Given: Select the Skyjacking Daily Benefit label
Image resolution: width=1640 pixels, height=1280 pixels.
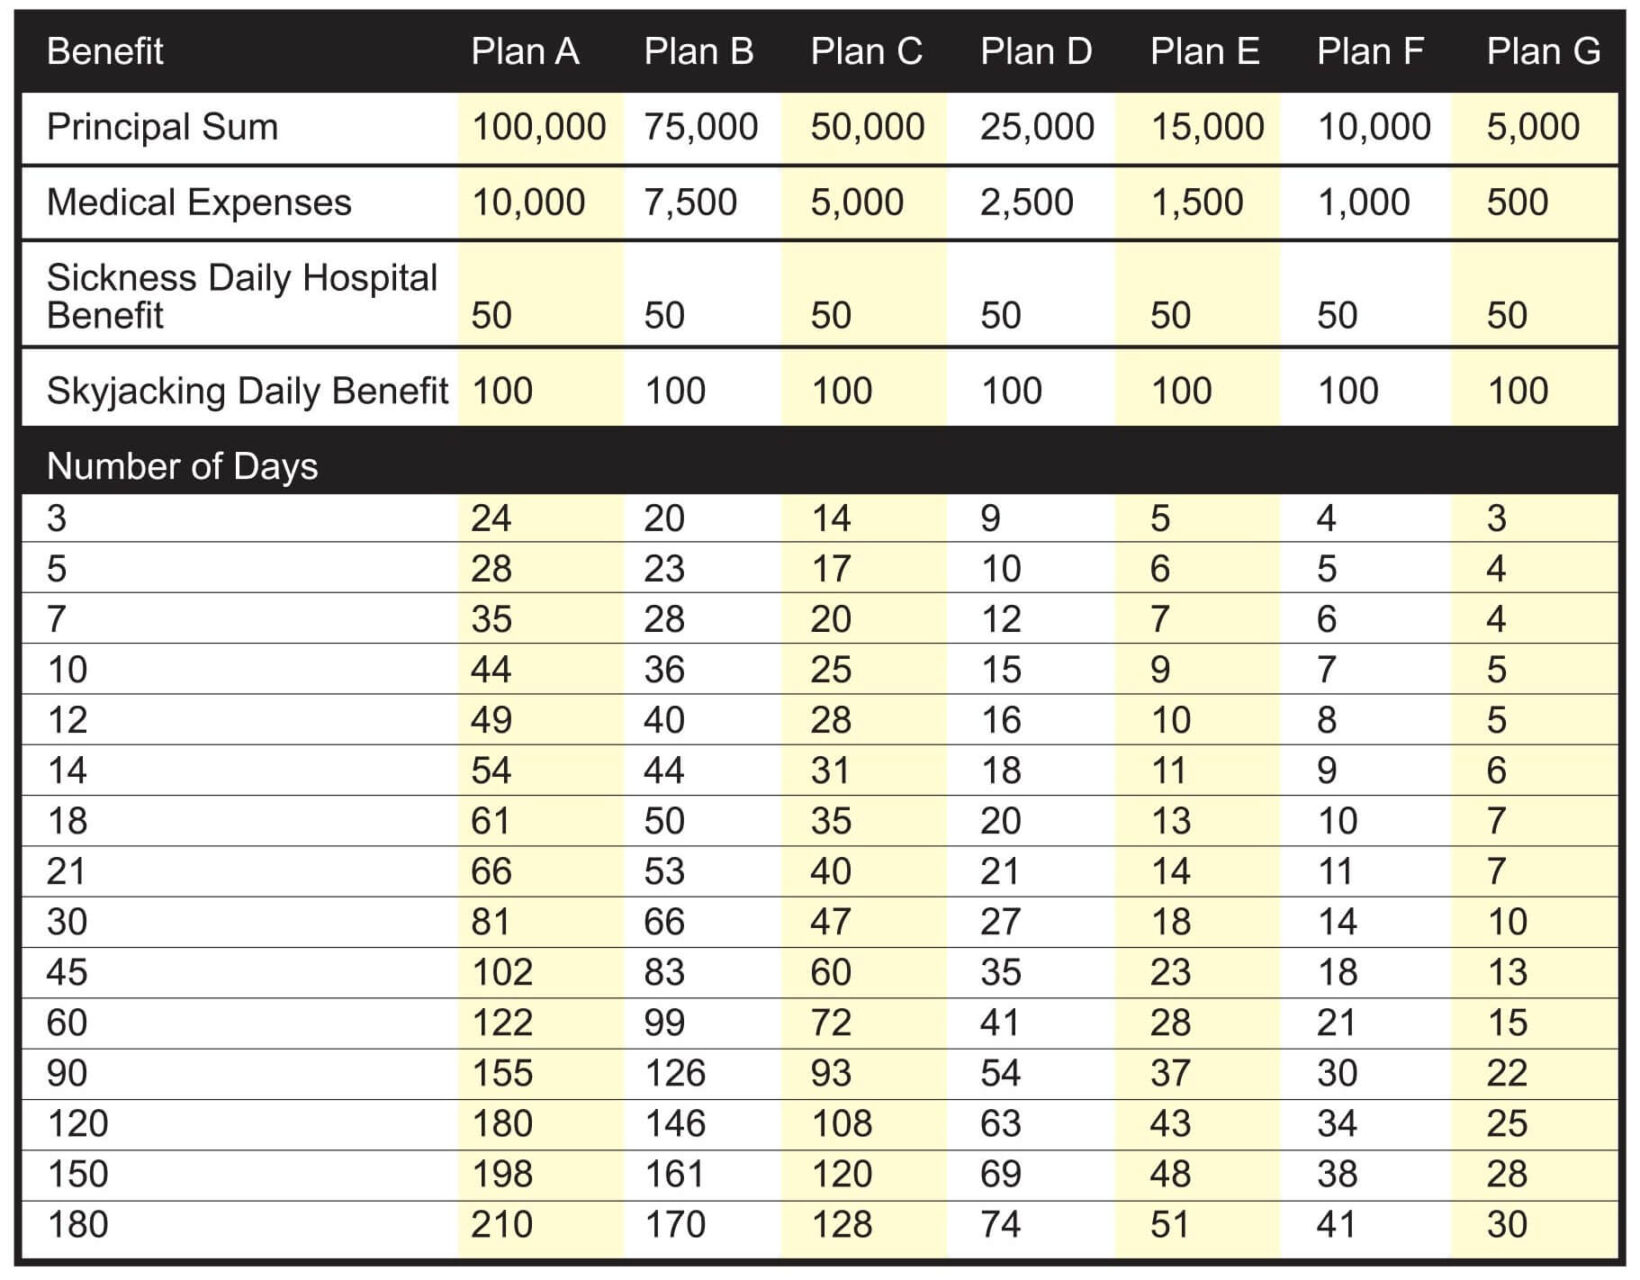Looking at the screenshot, I should (x=247, y=390).
